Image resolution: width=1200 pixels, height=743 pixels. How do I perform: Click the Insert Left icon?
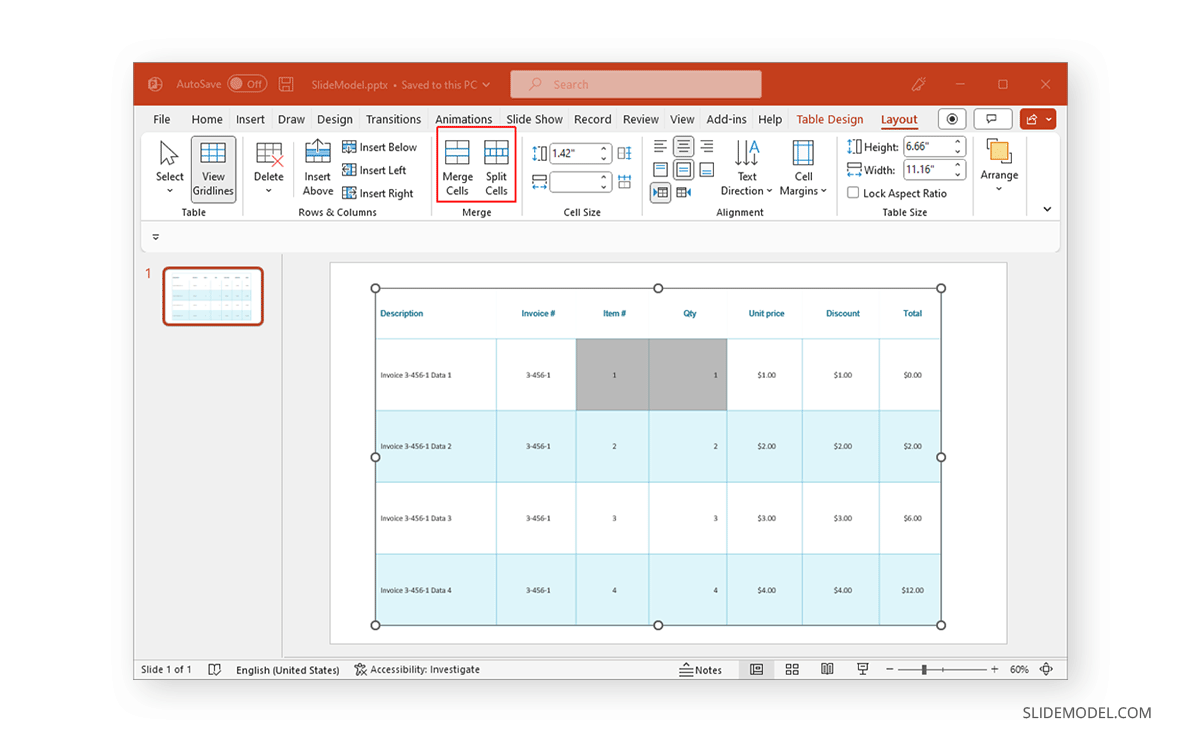point(379,169)
